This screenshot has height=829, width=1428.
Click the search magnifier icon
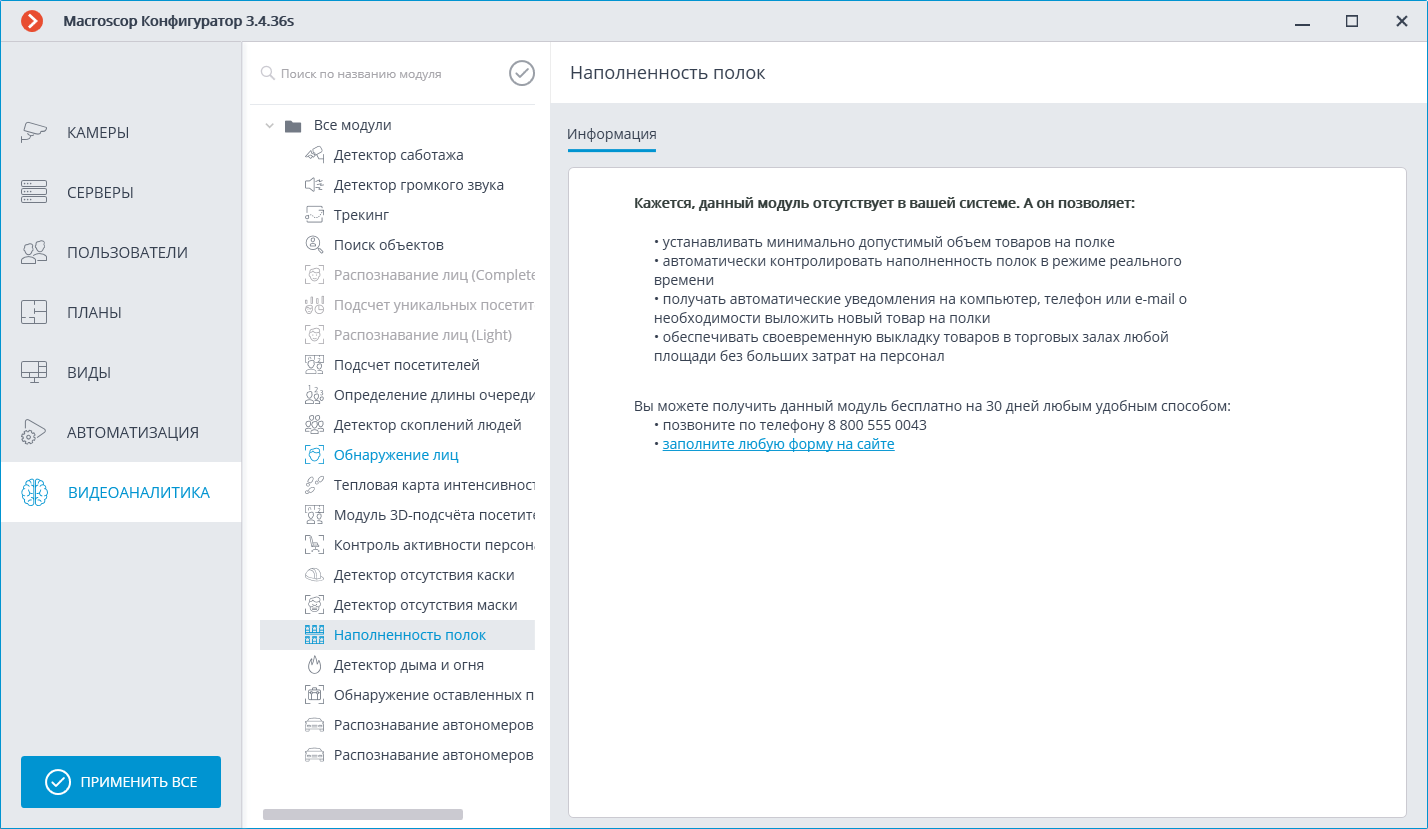268,74
